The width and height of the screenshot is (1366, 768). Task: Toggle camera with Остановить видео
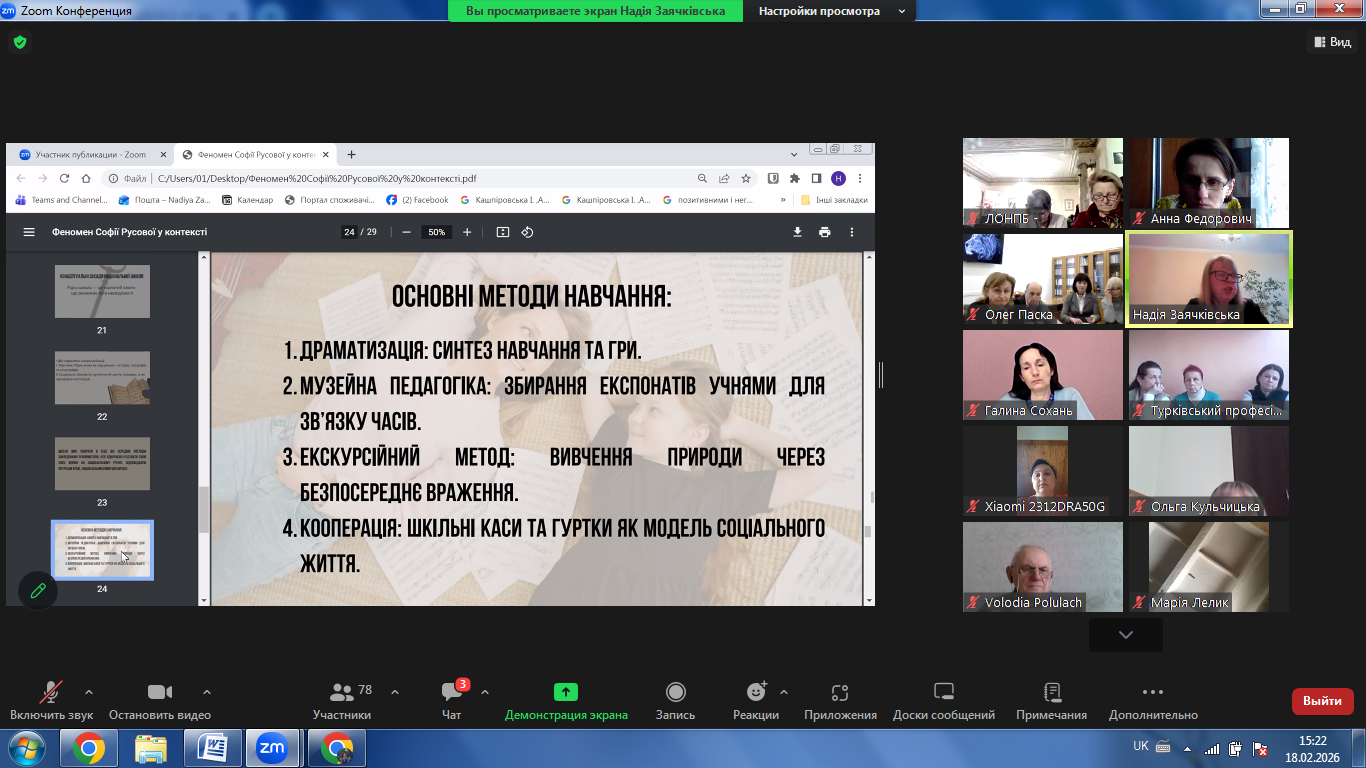coord(160,693)
